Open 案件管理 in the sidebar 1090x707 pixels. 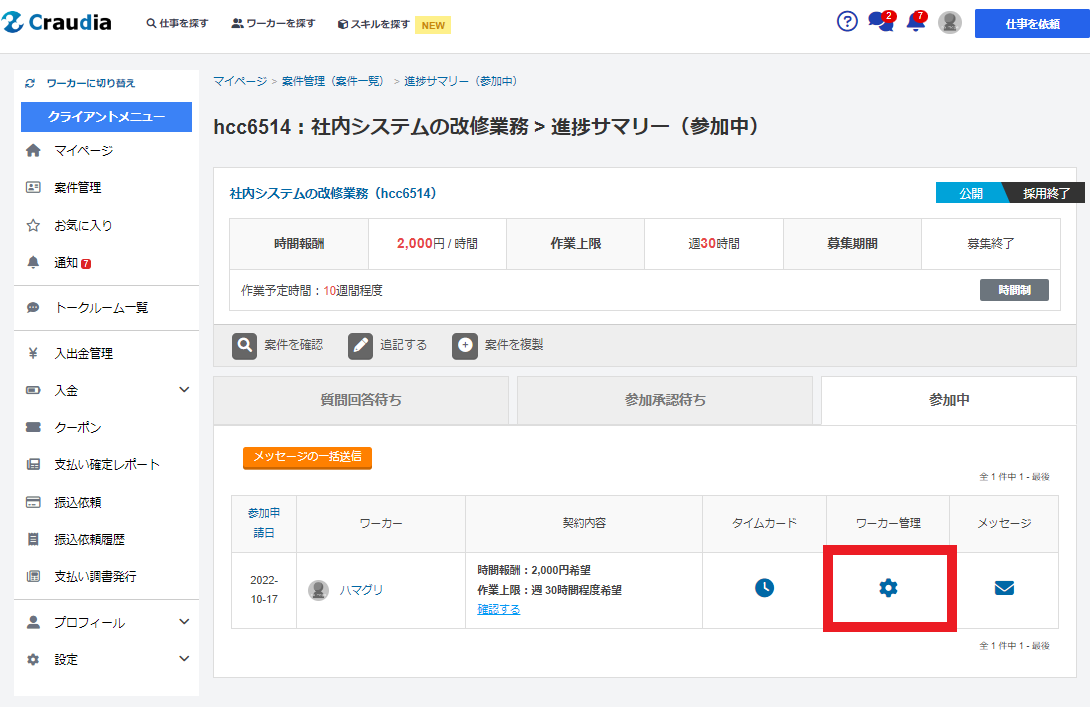[x=77, y=187]
